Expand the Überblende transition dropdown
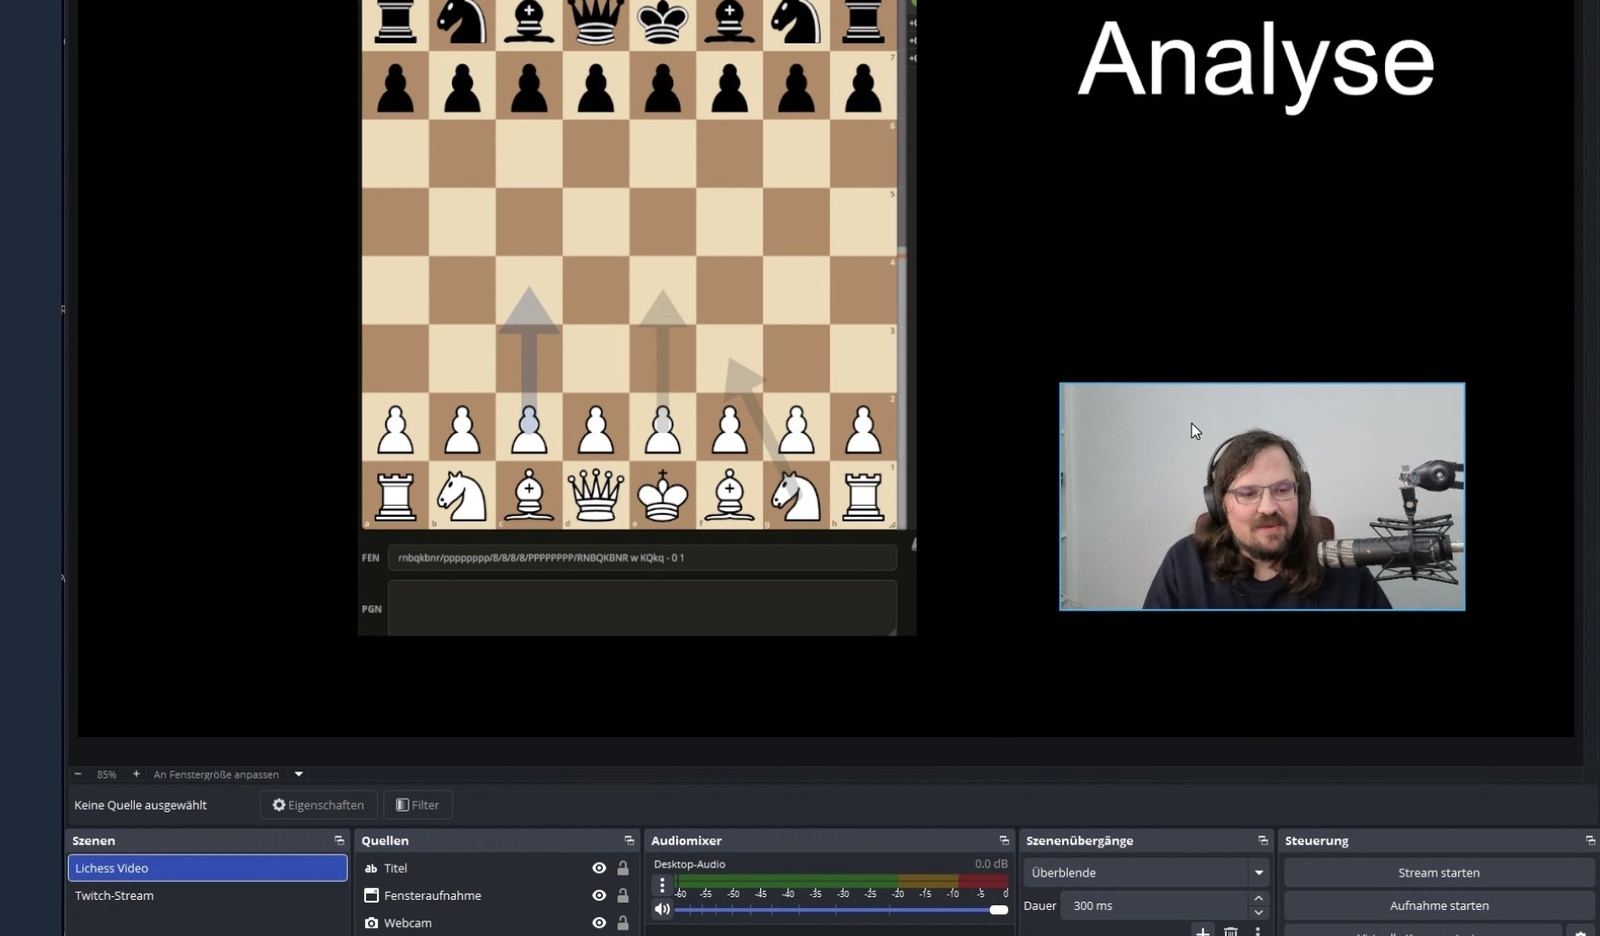Viewport: 1600px width, 936px height. click(x=1258, y=873)
